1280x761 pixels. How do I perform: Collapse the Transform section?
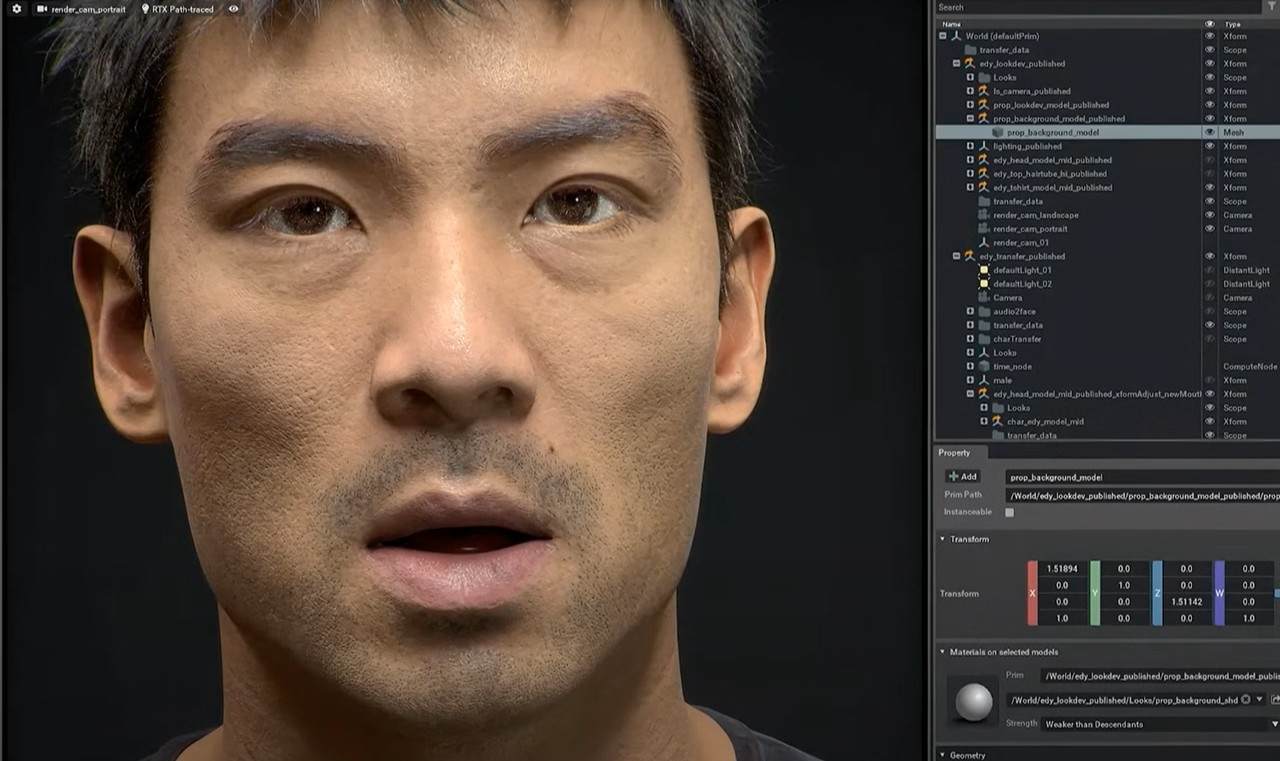(943, 539)
